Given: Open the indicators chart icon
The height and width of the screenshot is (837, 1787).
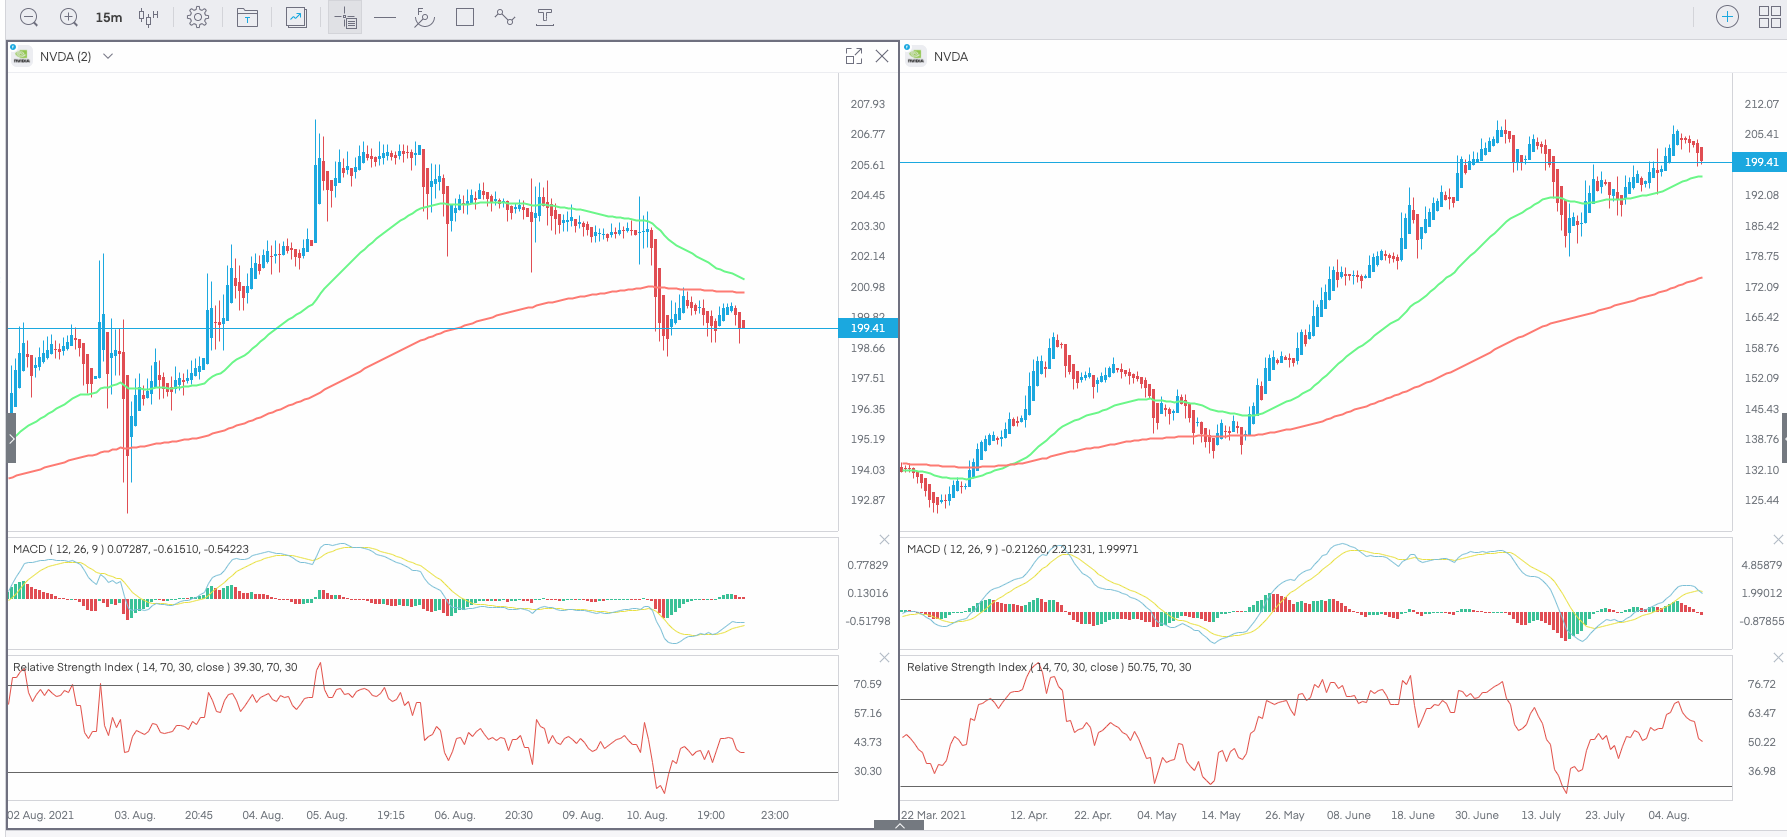Looking at the screenshot, I should pos(296,17).
